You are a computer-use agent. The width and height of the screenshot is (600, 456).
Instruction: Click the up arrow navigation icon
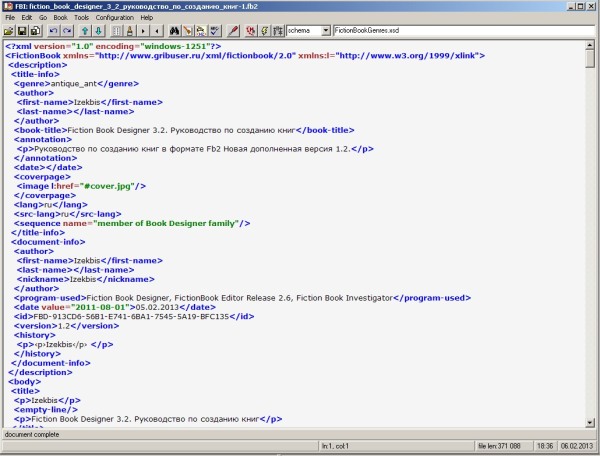[x=84, y=31]
